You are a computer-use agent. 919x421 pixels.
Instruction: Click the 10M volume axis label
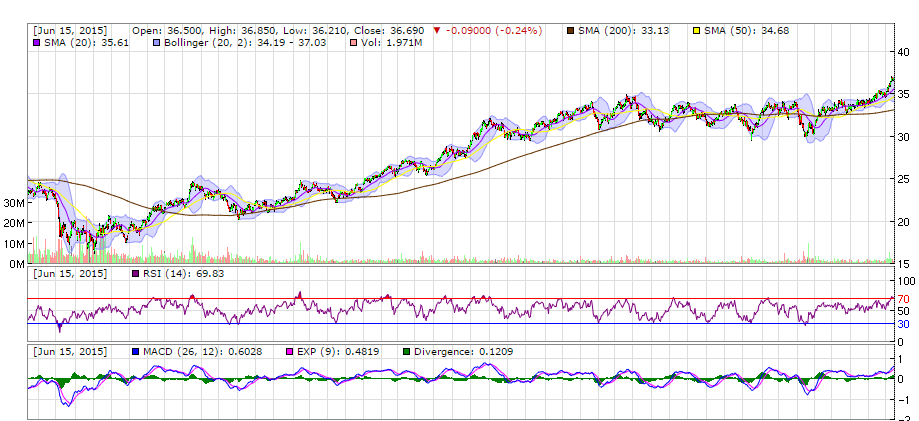point(13,244)
